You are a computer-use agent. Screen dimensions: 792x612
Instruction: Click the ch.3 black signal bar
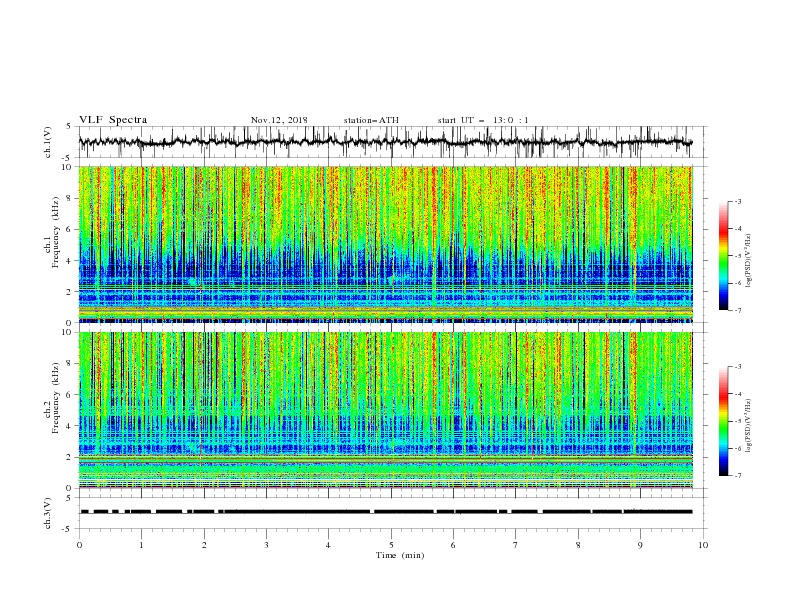(386, 512)
